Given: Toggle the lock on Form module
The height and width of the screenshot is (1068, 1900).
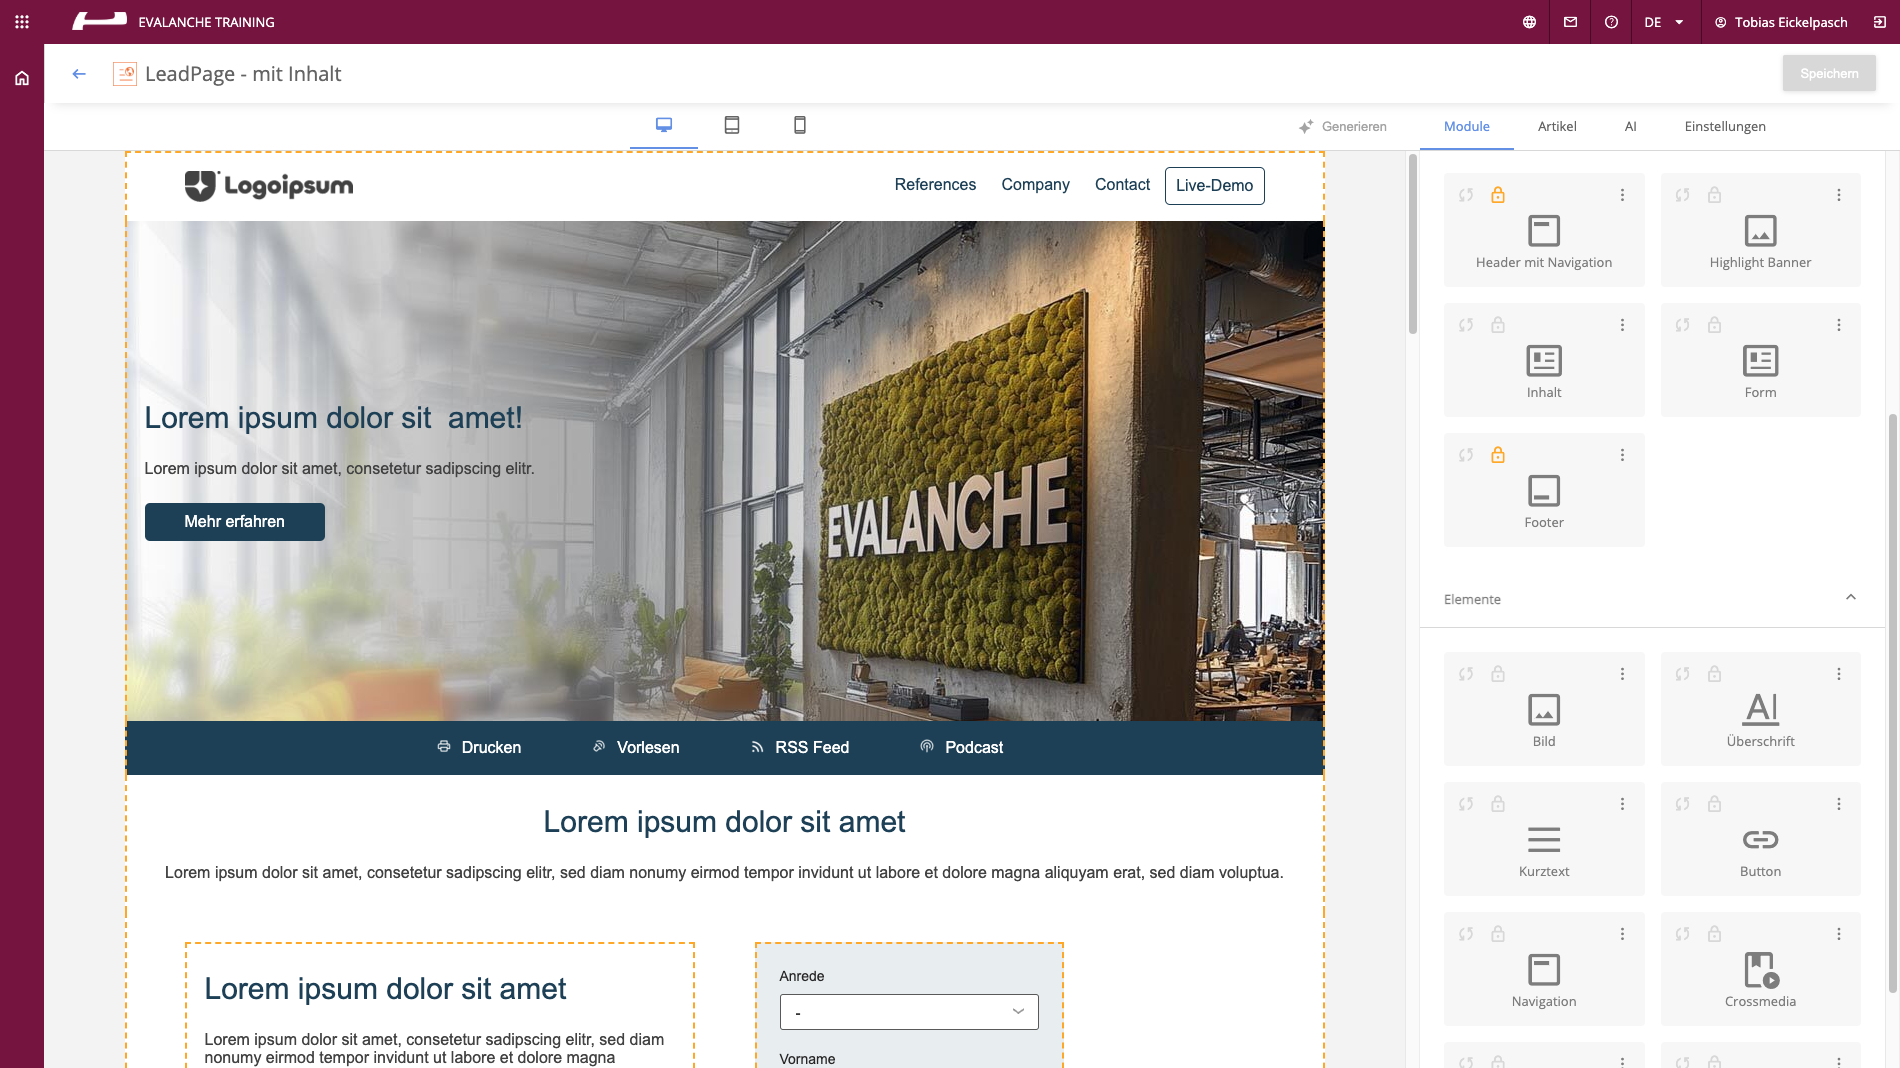Looking at the screenshot, I should pyautogui.click(x=1714, y=325).
